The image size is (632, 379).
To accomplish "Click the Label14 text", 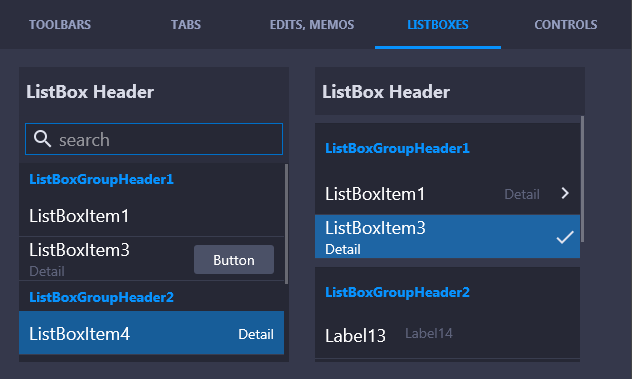I will pos(429,333).
